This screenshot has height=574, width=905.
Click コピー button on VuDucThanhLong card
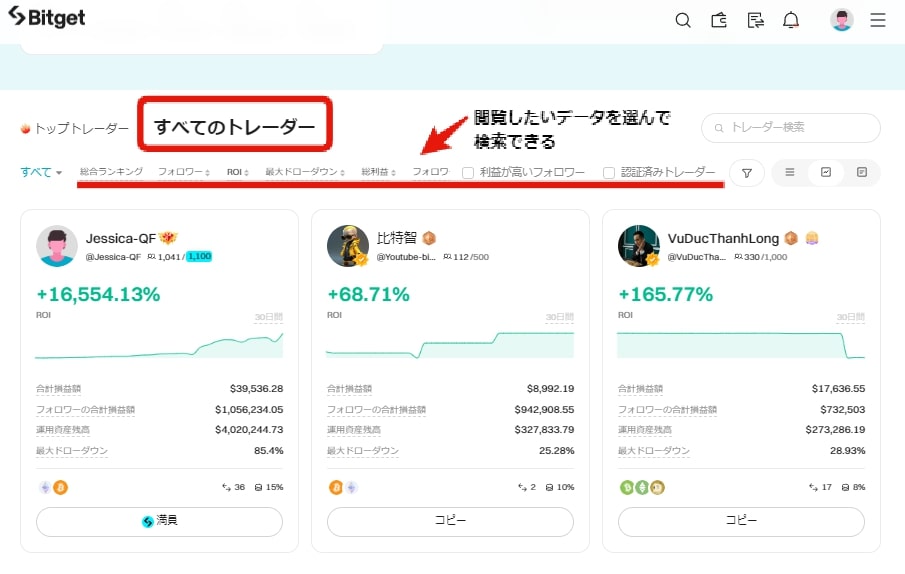[741, 522]
